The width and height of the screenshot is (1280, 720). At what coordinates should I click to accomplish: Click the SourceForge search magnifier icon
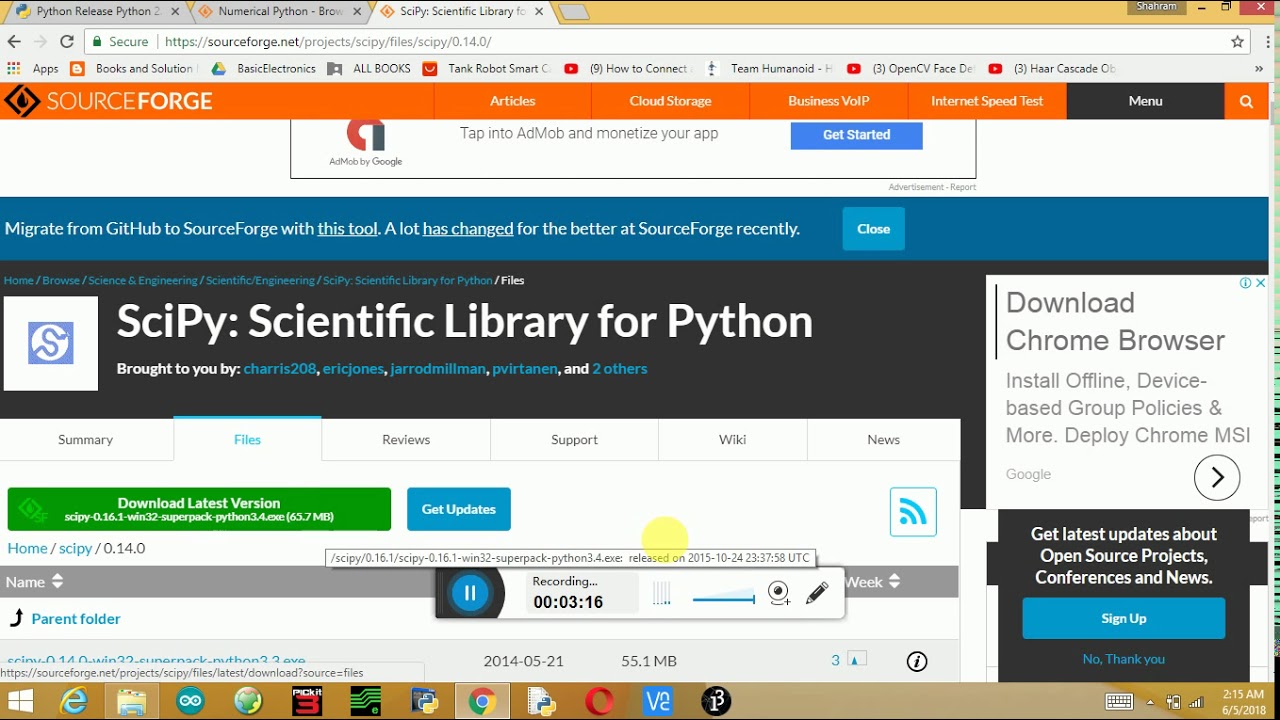click(x=1246, y=101)
